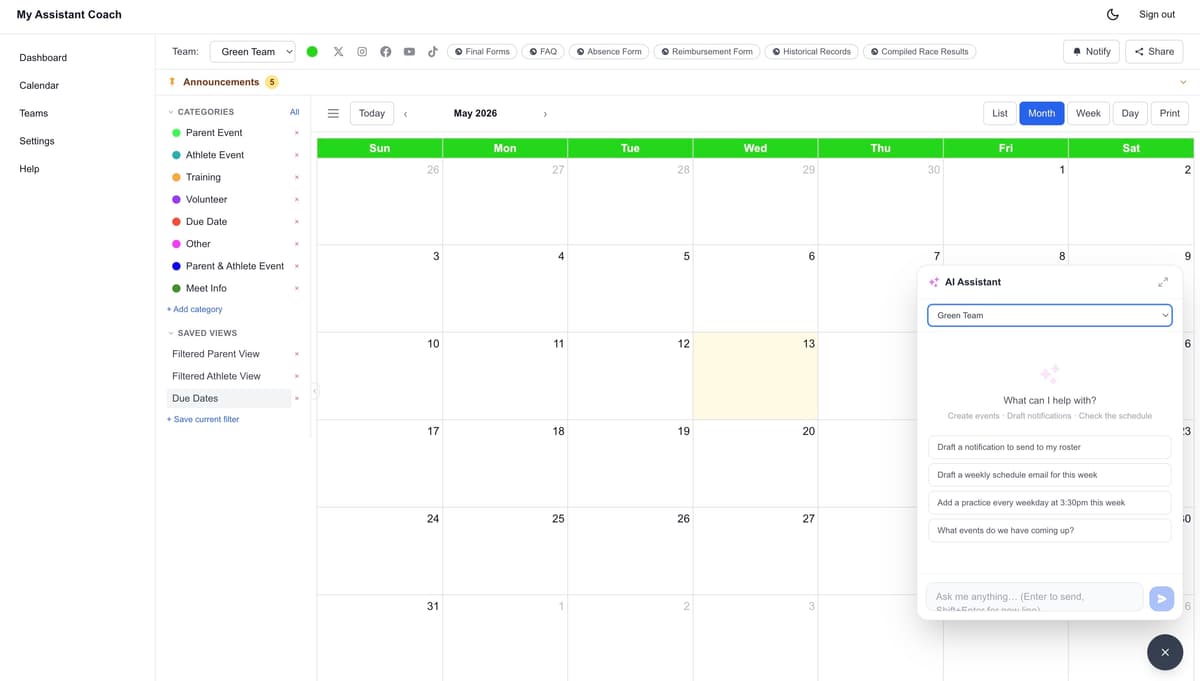Click the Today button
Screen dimensions: 1200x681
(372, 113)
